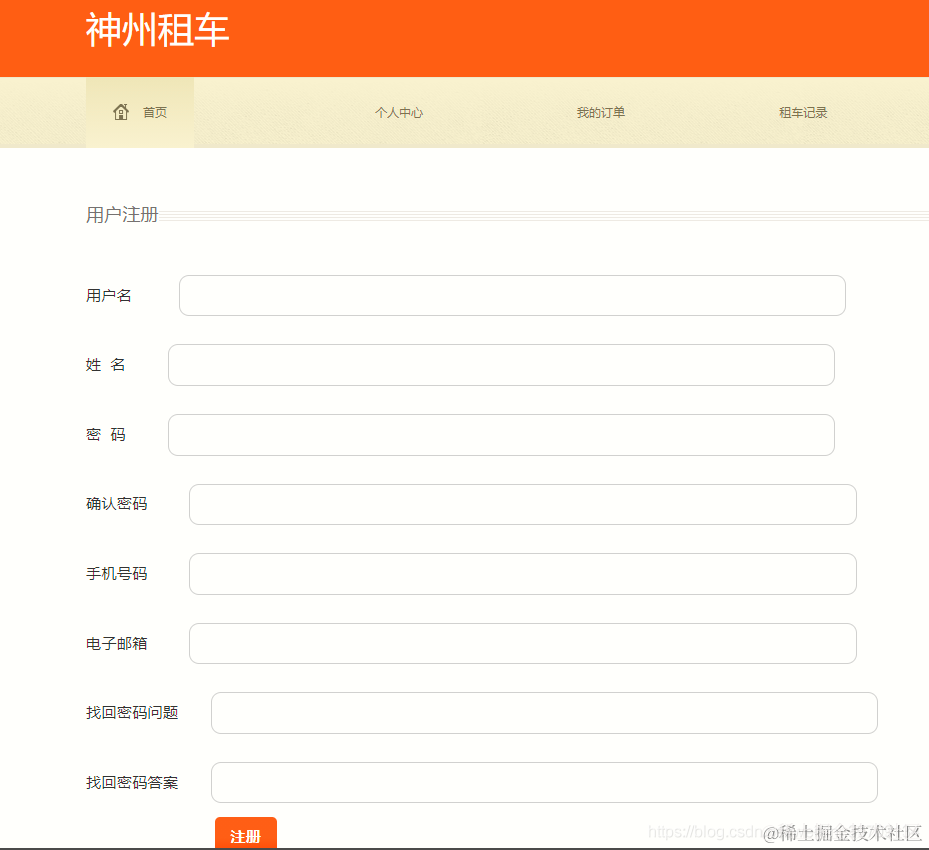Click the 用户注册 heading text
Image resolution: width=929 pixels, height=850 pixels.
122,214
